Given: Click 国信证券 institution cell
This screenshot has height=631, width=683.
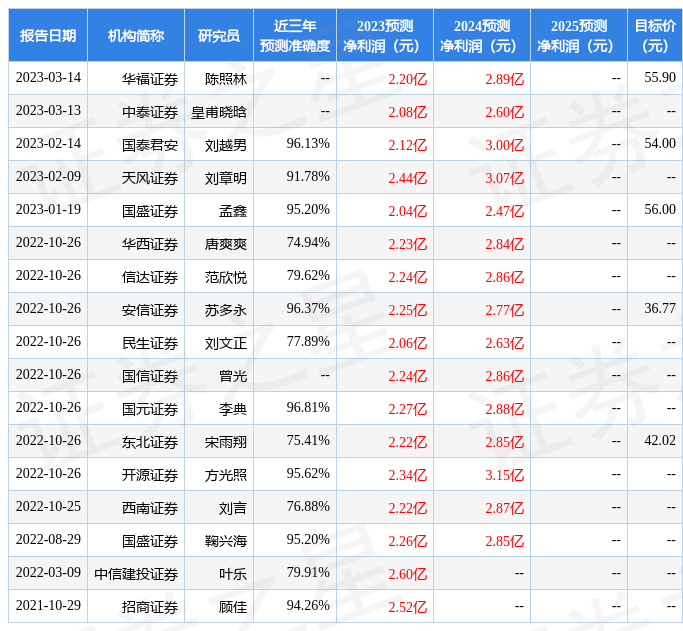Looking at the screenshot, I should pos(150,376).
